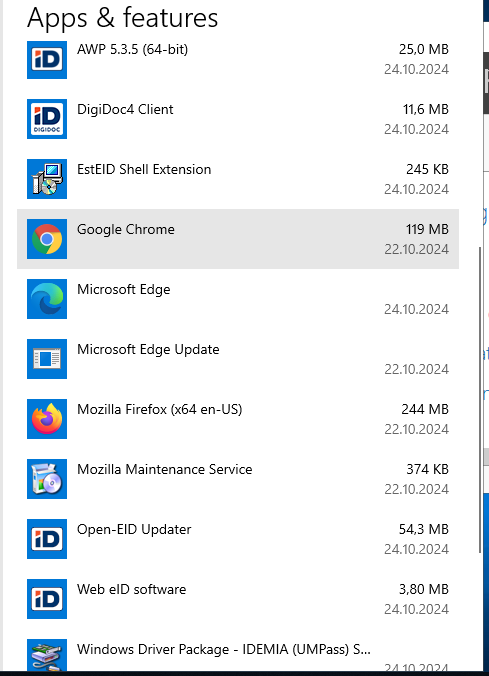This screenshot has width=489, height=676.
Task: Click the DigiDoc4 Client 11,6 MB size
Action: 426,110
